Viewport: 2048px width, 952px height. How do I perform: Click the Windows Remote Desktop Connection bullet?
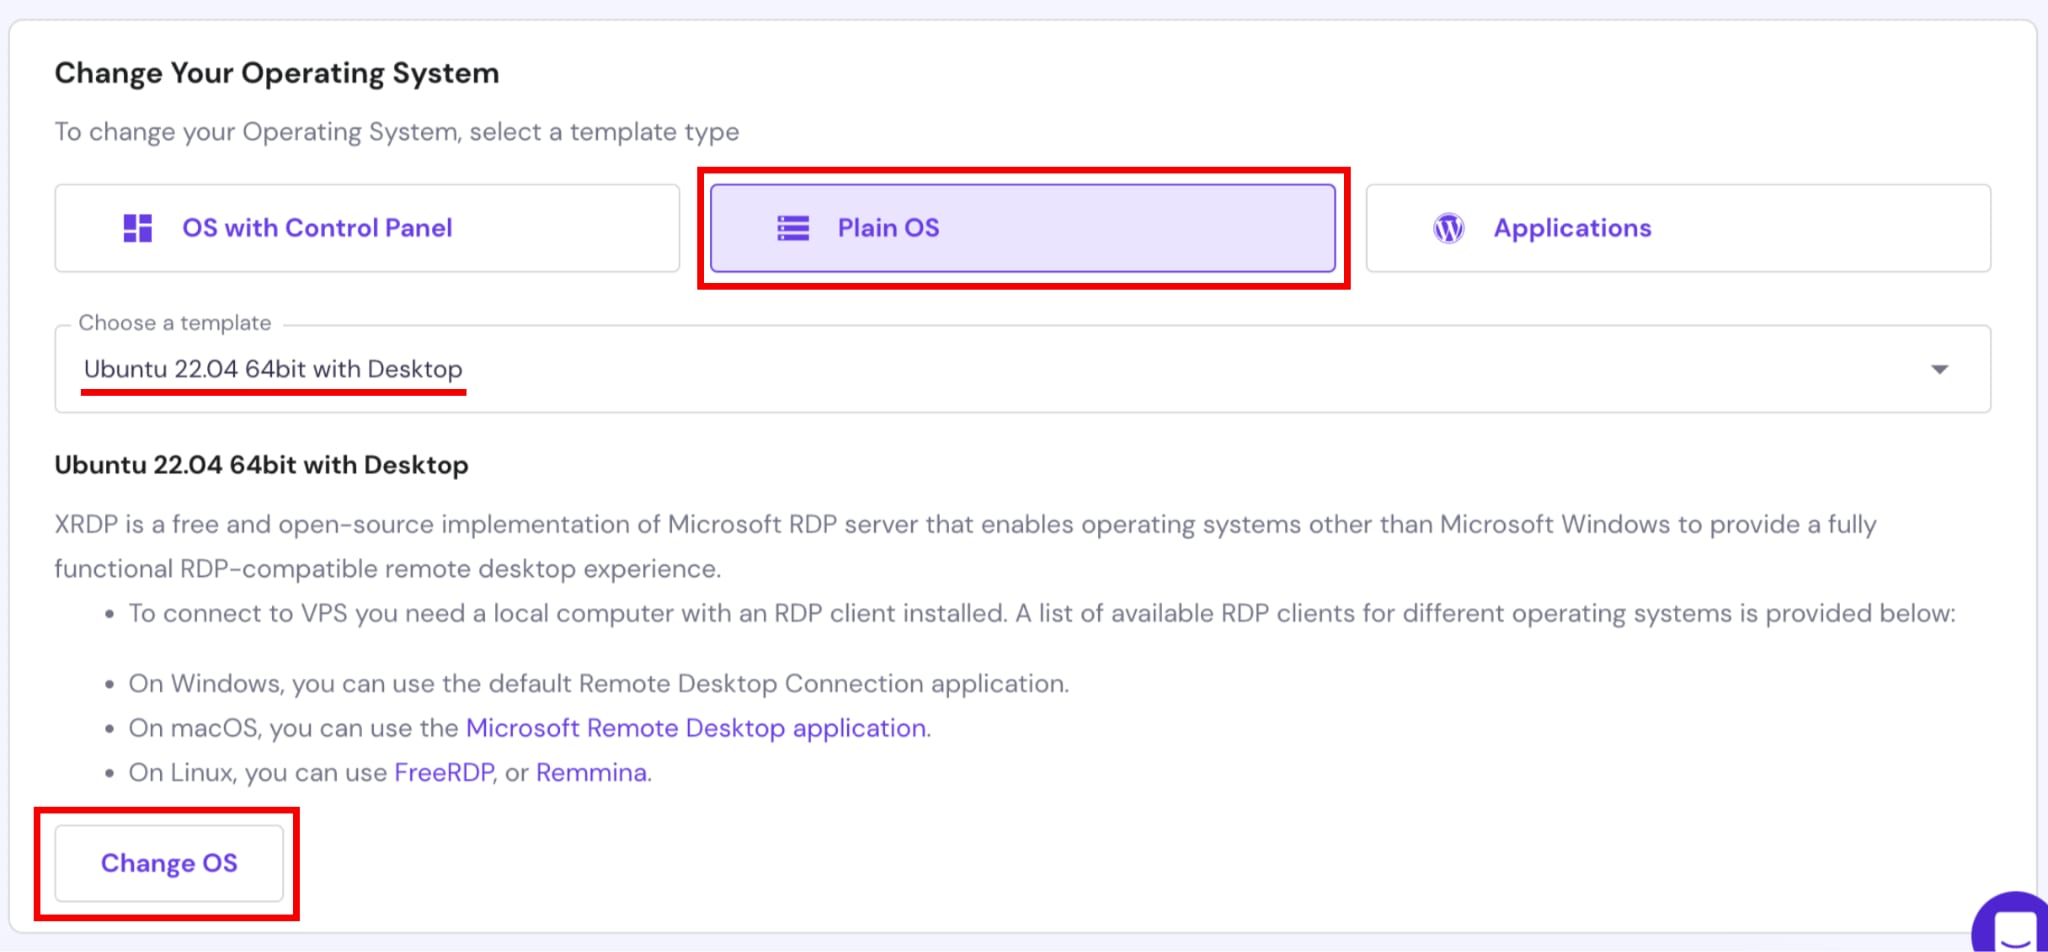tap(598, 684)
